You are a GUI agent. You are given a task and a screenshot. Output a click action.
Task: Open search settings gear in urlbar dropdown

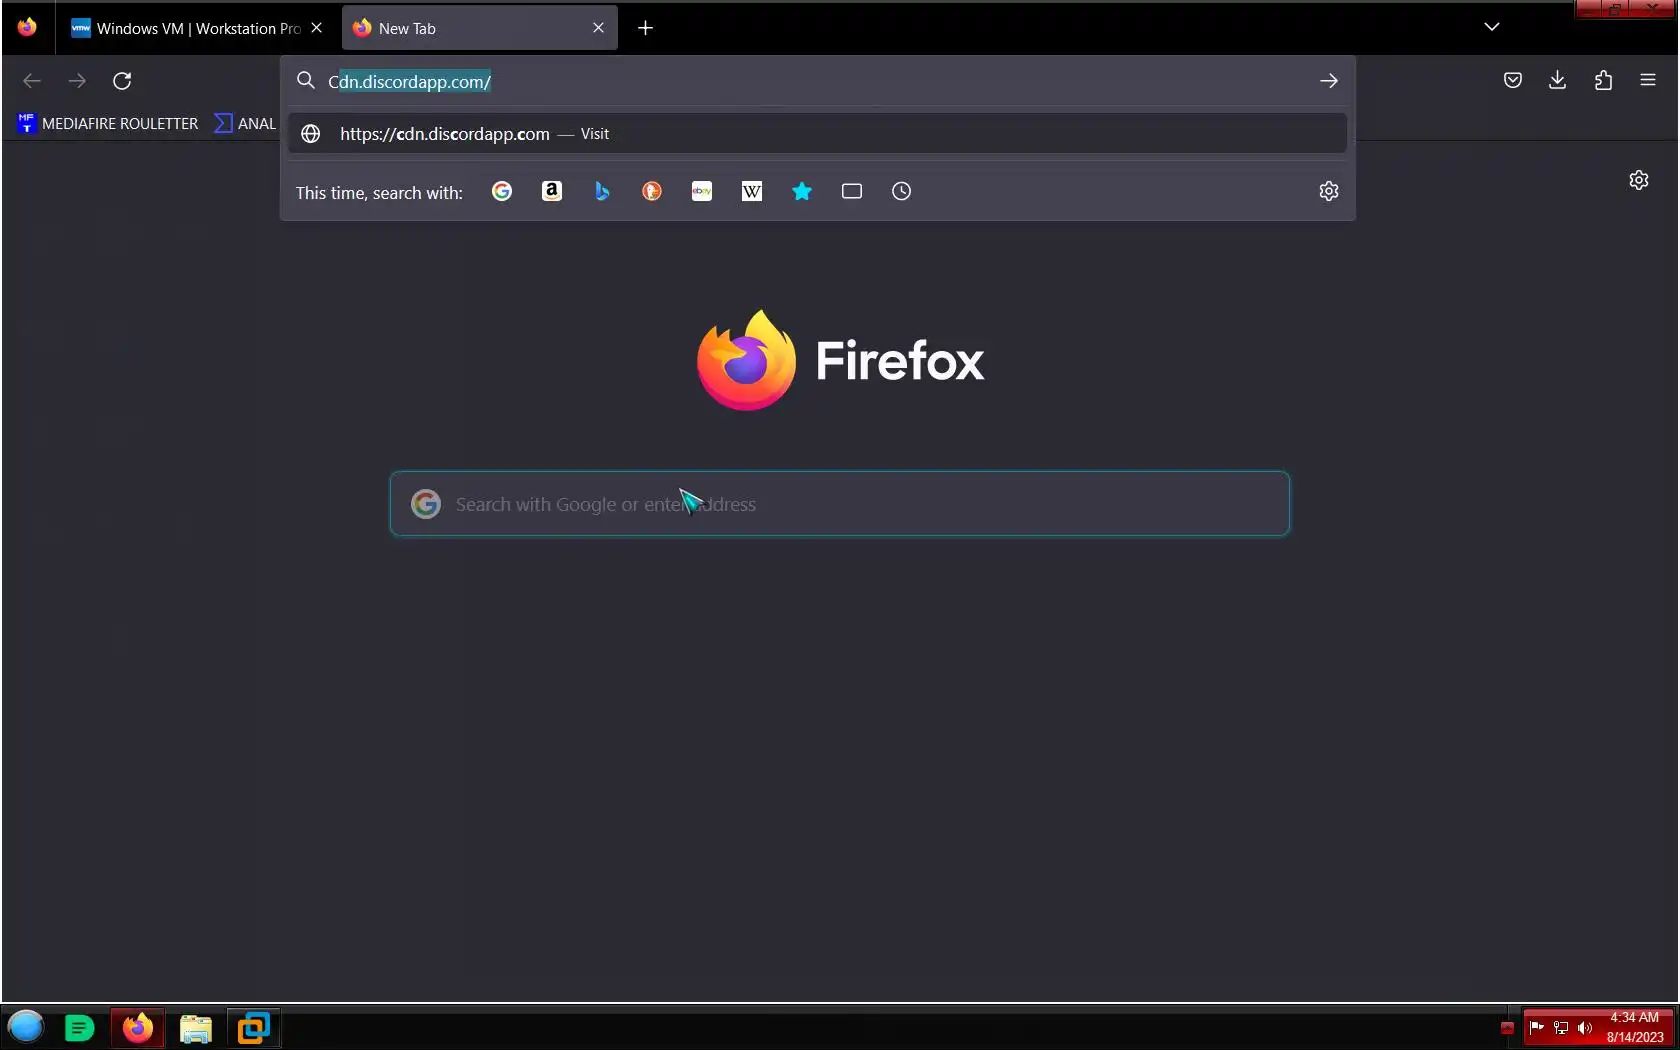pos(1329,191)
